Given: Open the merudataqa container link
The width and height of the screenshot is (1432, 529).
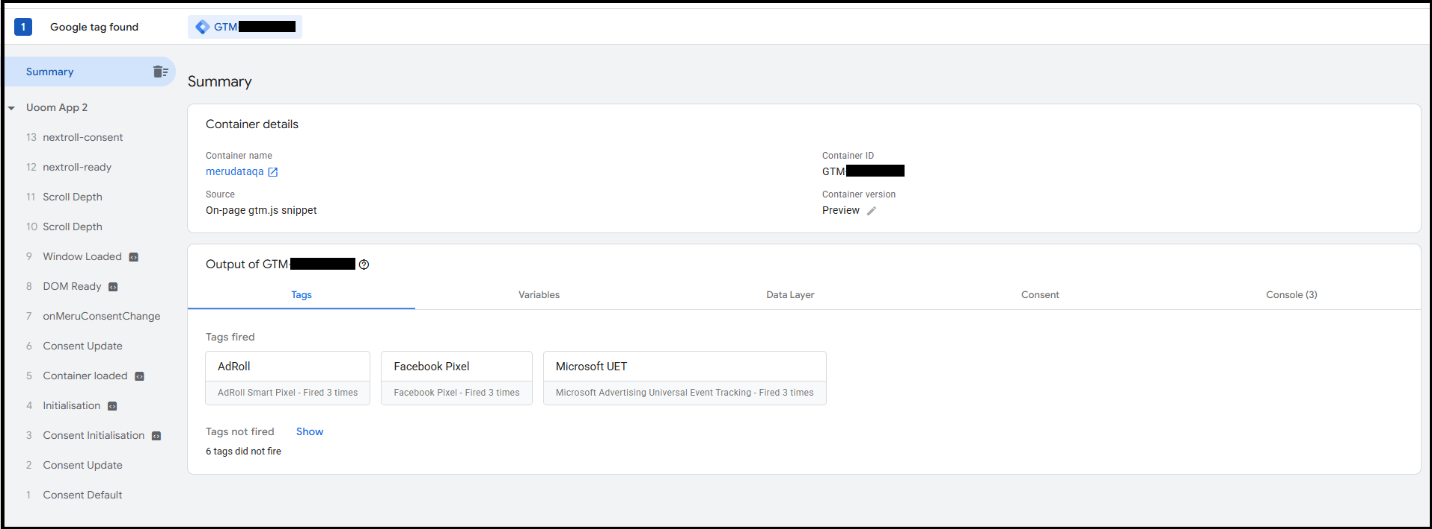Looking at the screenshot, I should pyautogui.click(x=235, y=172).
